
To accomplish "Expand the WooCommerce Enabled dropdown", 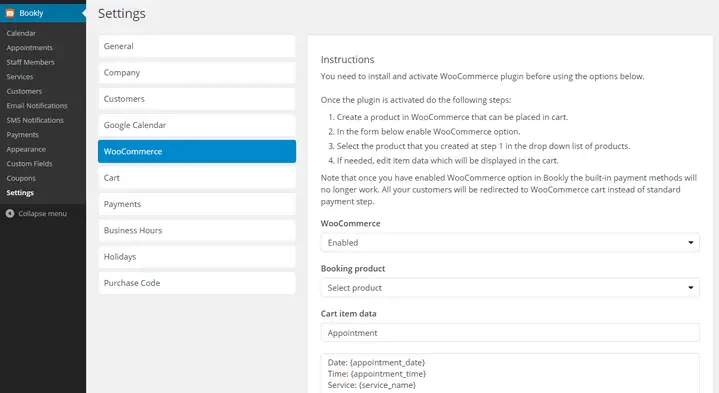I will (x=510, y=243).
